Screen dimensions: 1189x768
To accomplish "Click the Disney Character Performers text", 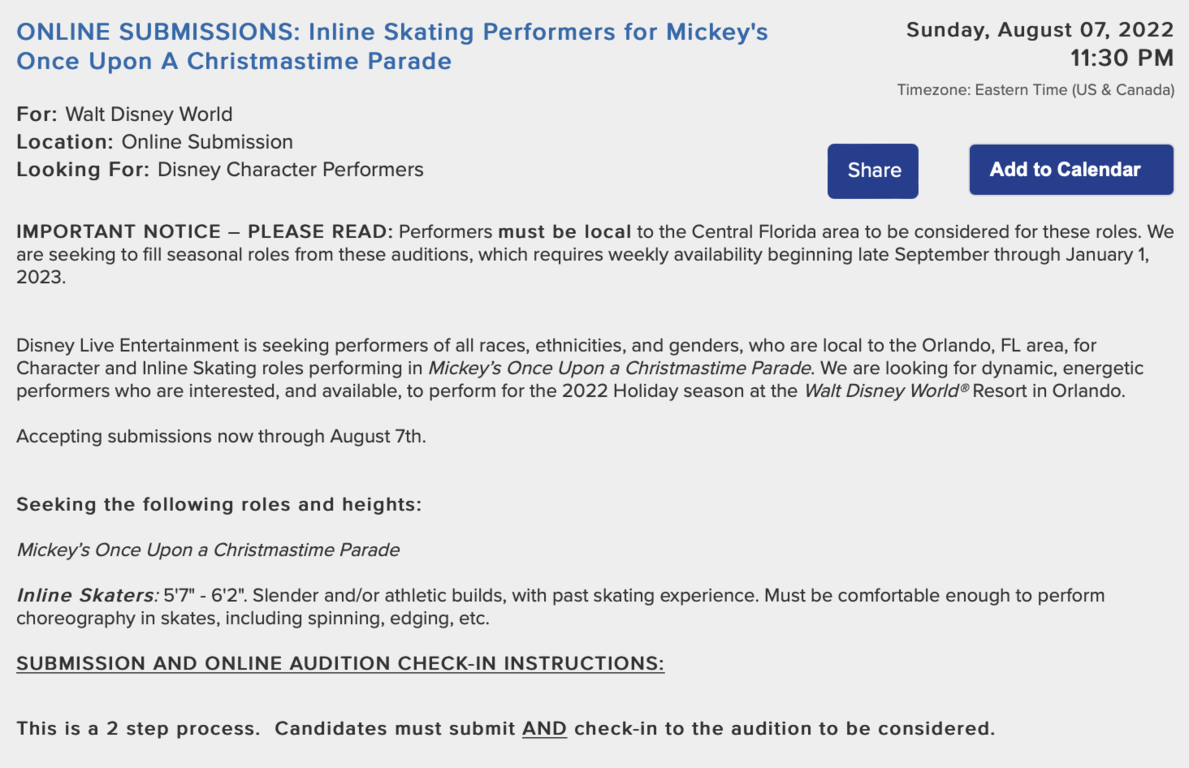I will (x=290, y=169).
